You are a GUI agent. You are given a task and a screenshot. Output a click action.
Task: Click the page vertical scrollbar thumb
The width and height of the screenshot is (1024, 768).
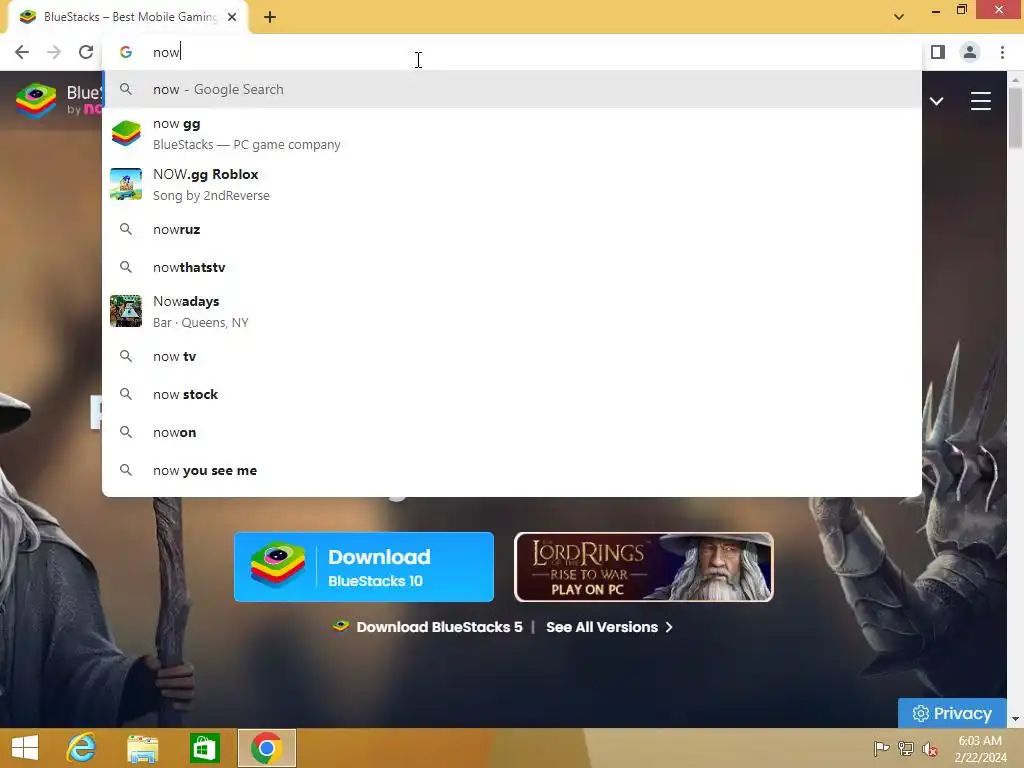coord(1015,118)
